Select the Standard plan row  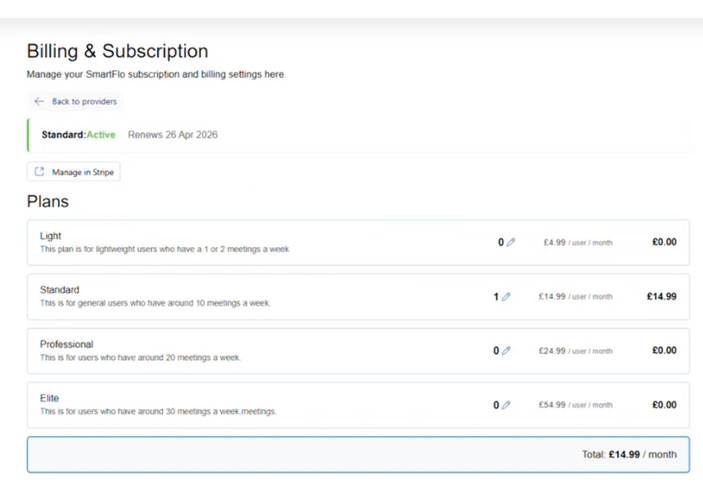click(358, 296)
